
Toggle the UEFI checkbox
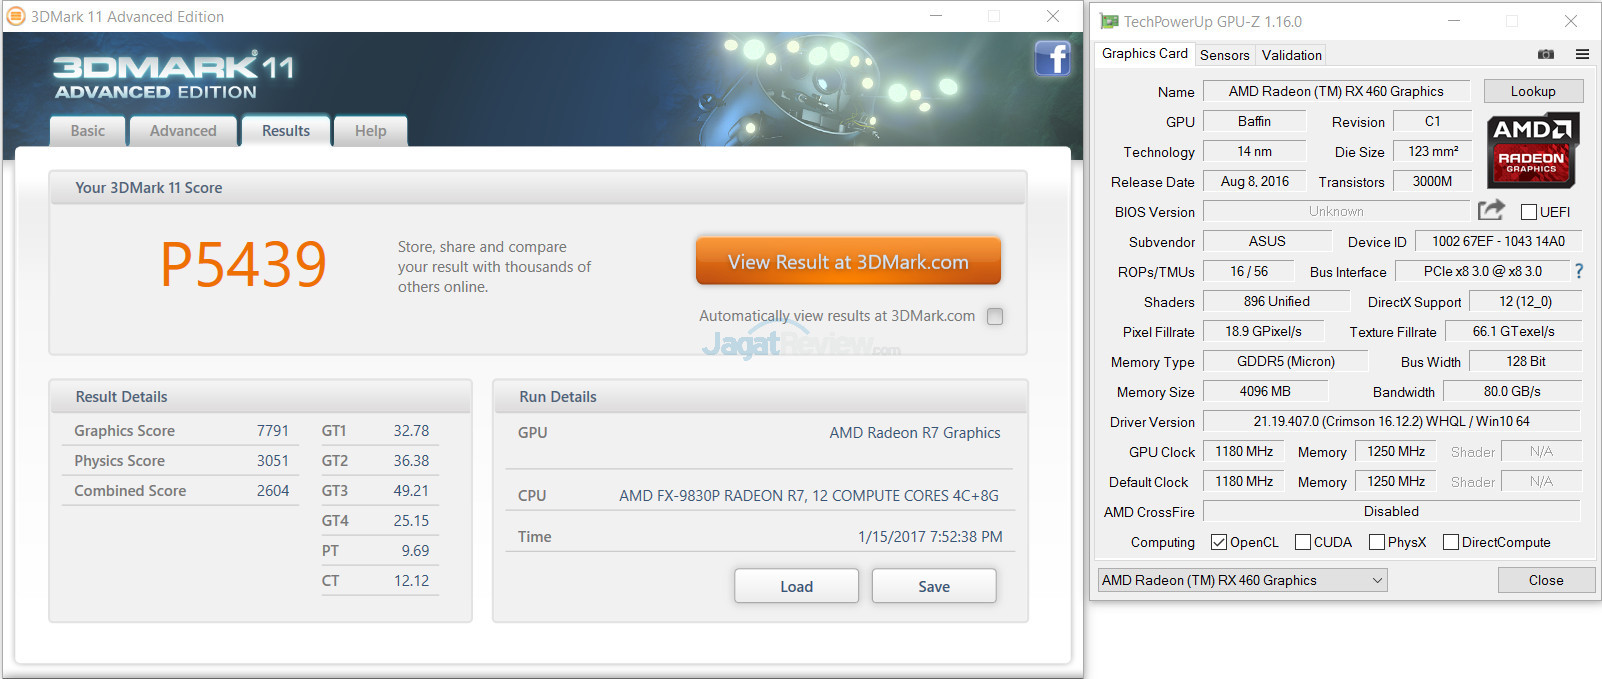[x=1528, y=212]
